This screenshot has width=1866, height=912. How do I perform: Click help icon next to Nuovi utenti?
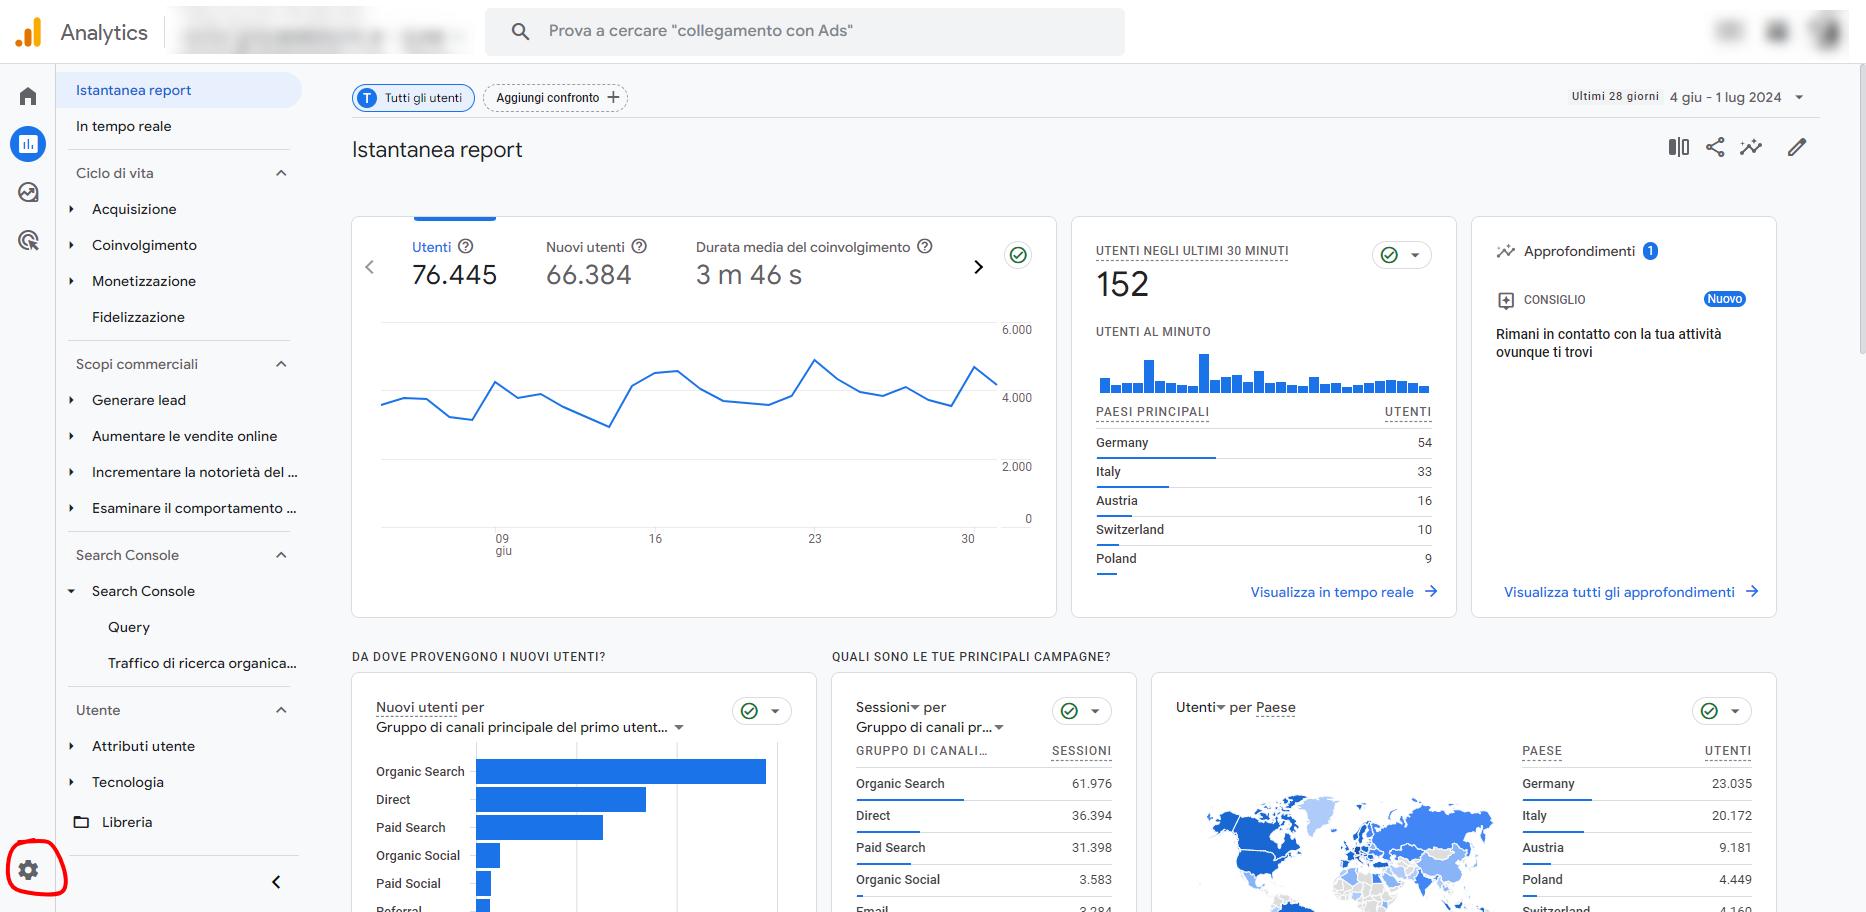640,246
